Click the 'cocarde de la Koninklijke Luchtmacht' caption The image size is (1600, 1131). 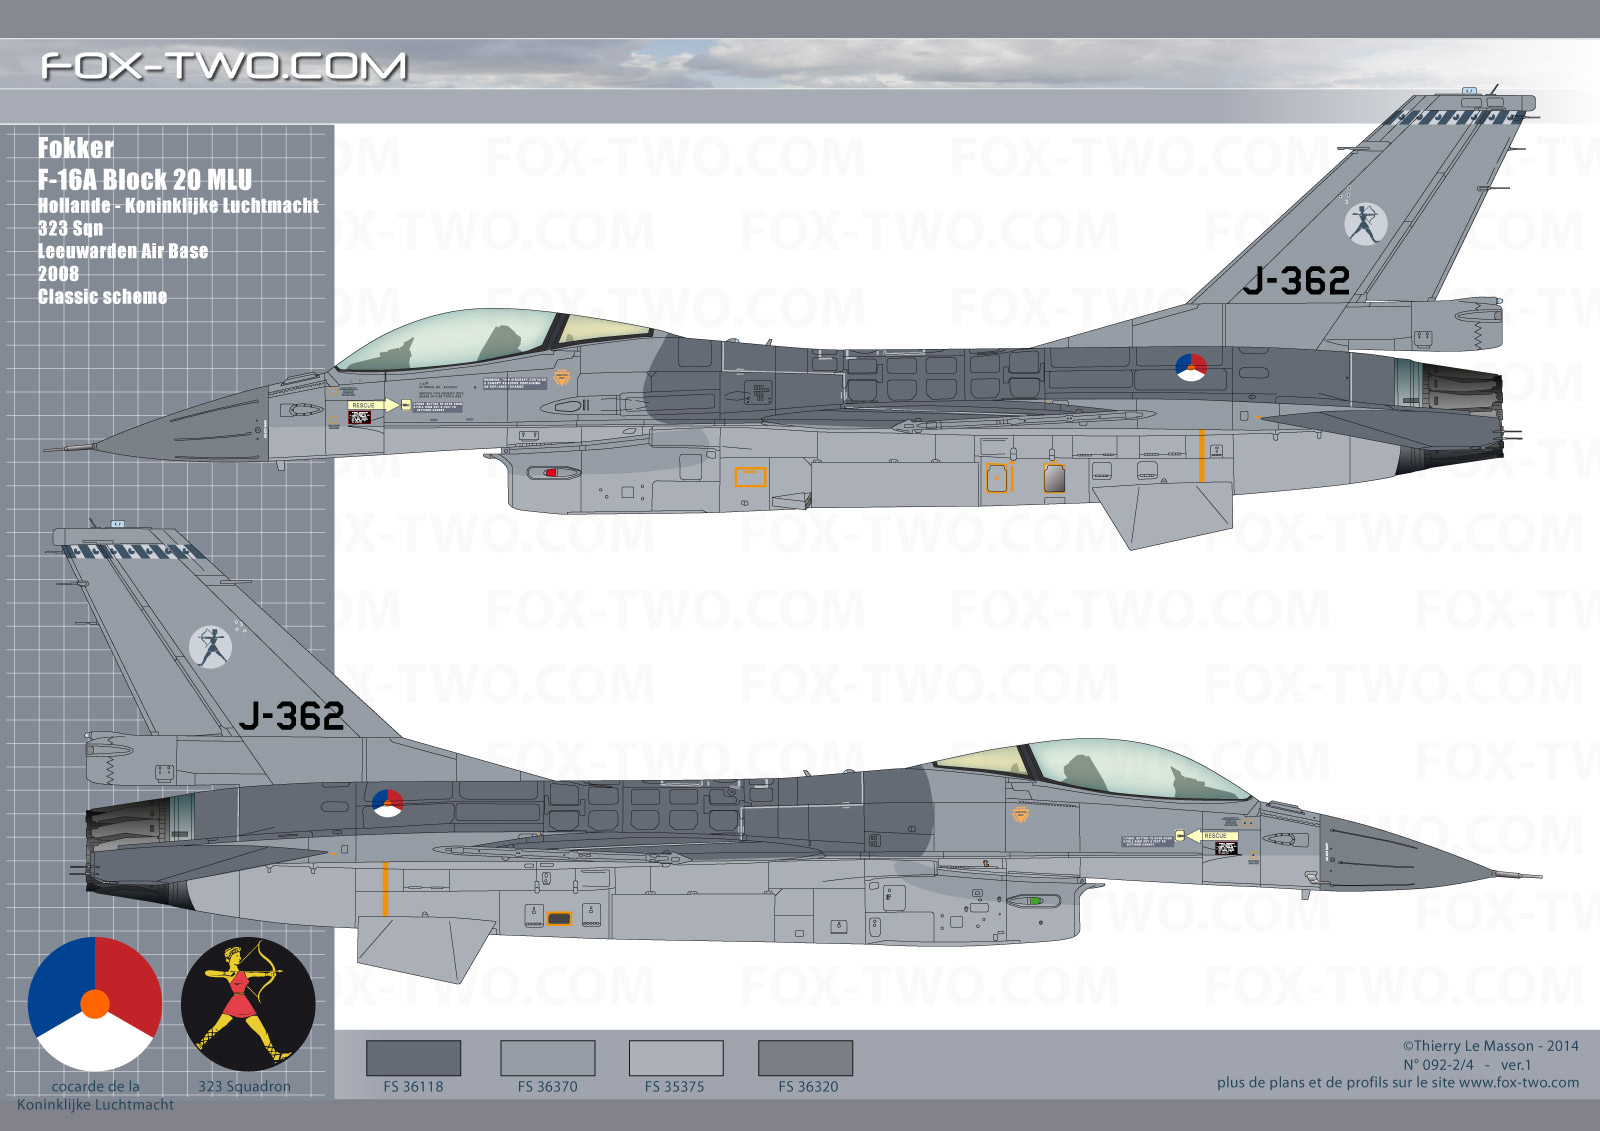pos(96,1095)
